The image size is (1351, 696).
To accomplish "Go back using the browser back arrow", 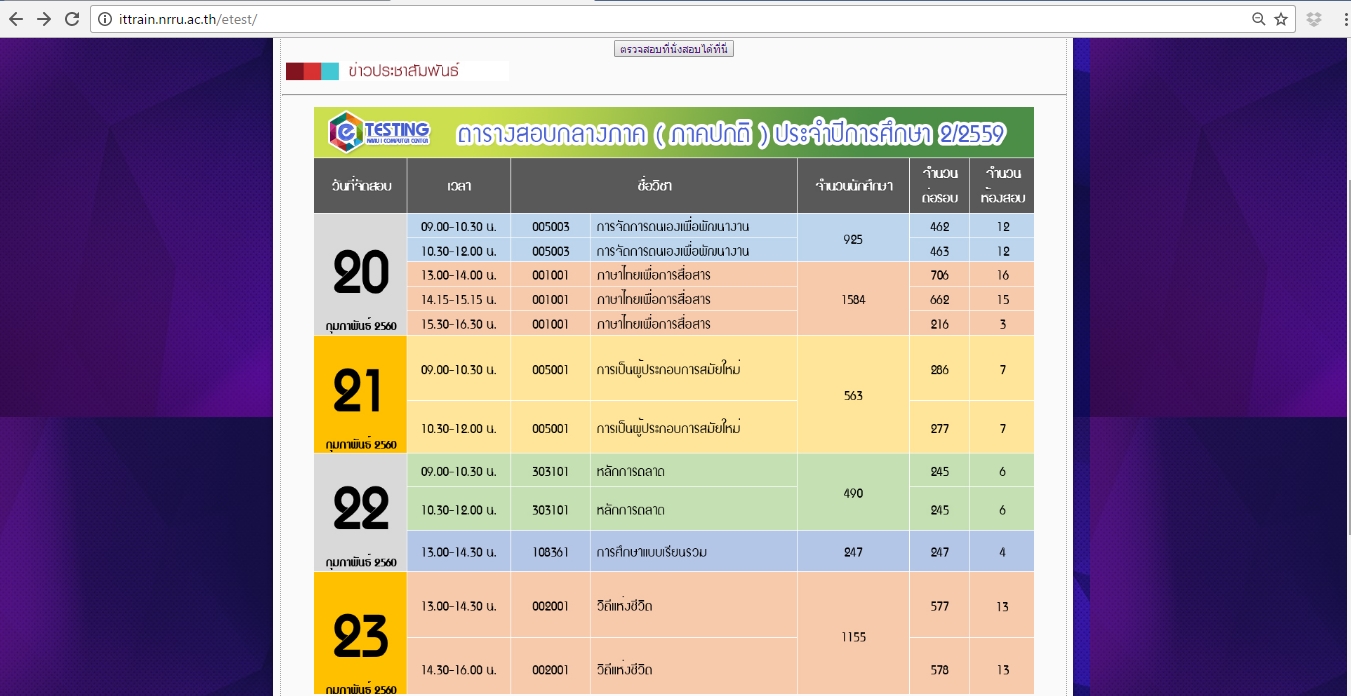I will [16, 19].
